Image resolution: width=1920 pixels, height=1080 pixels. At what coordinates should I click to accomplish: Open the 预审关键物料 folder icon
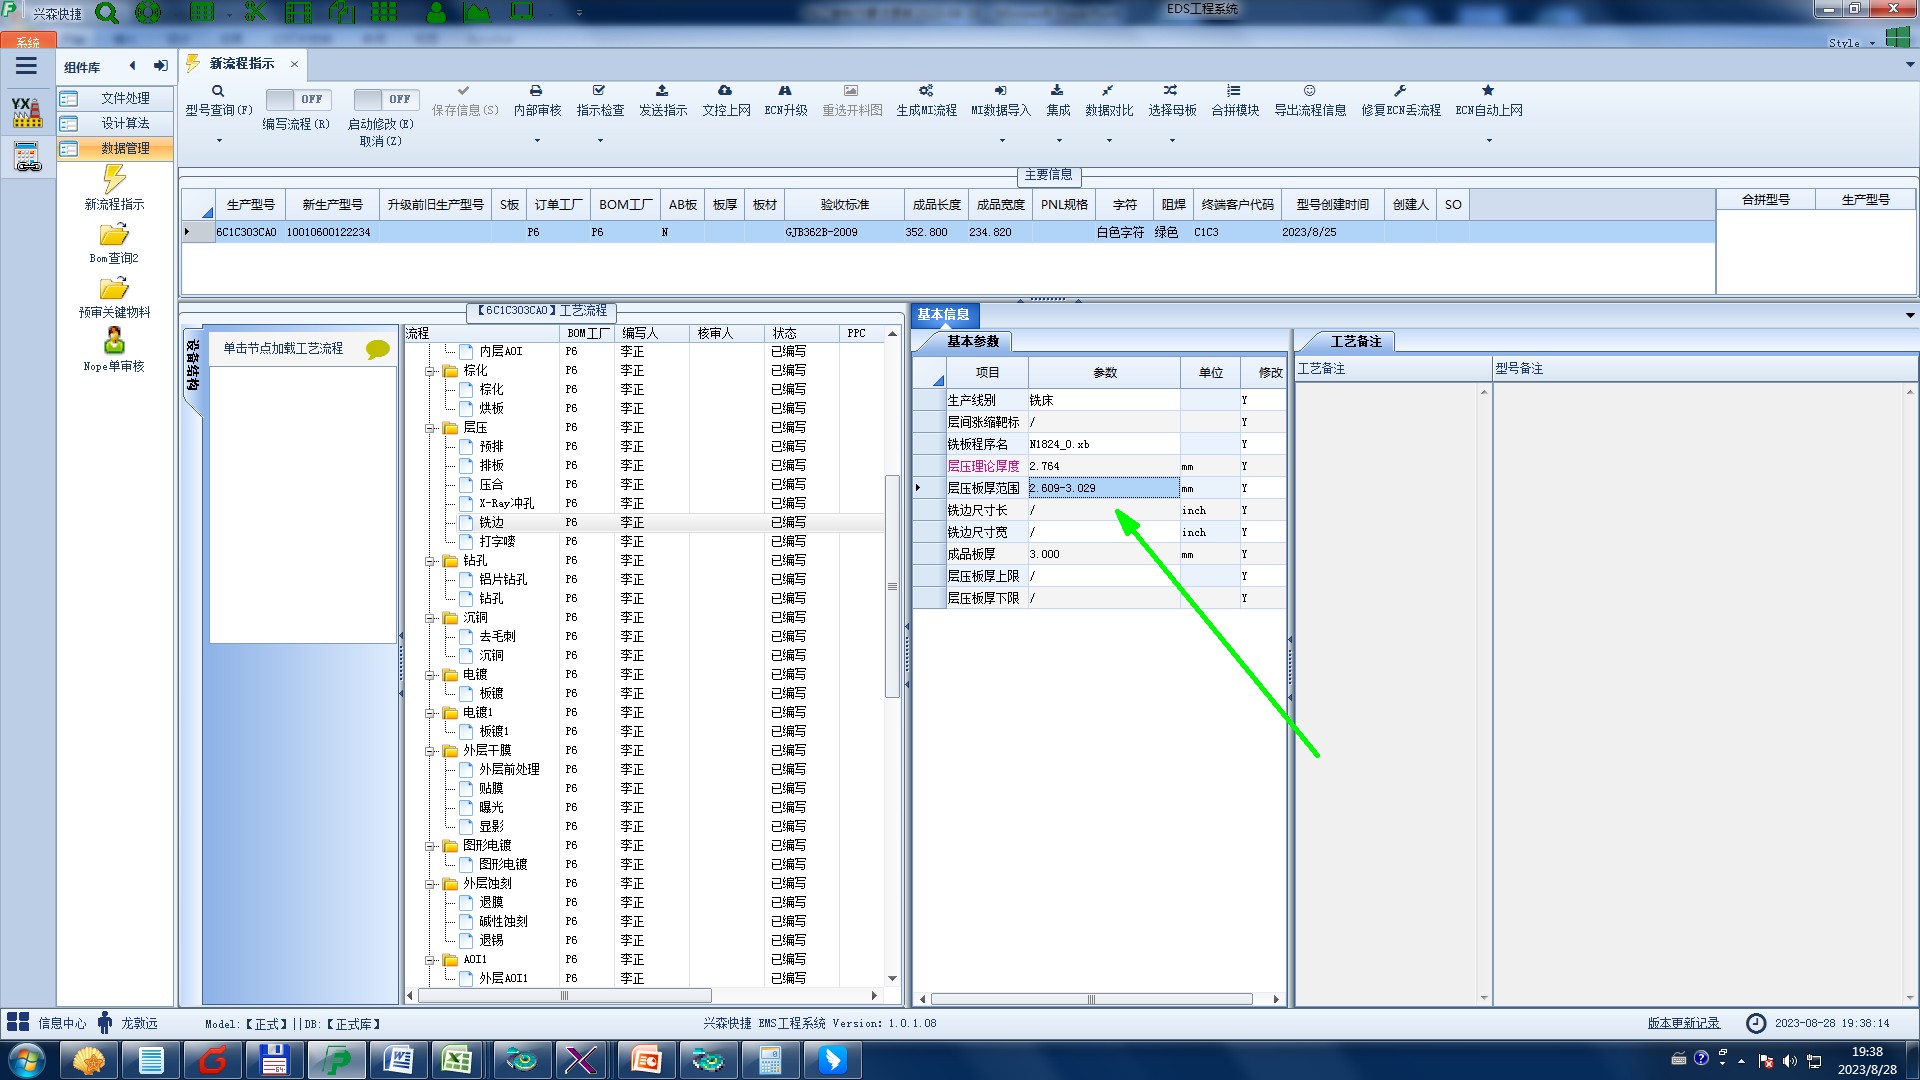[114, 289]
